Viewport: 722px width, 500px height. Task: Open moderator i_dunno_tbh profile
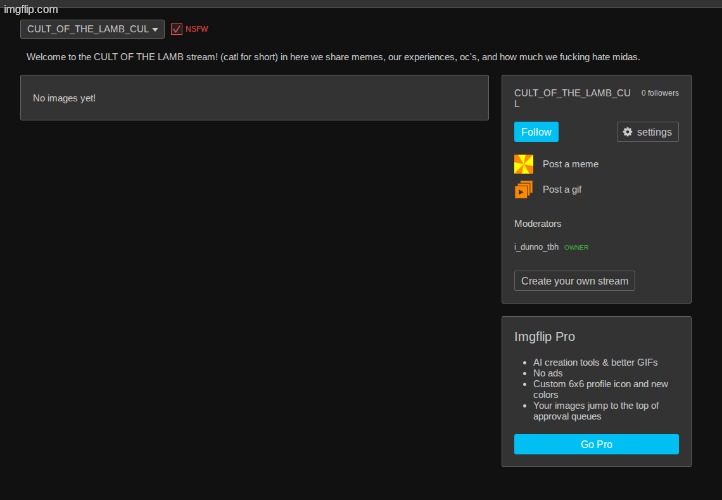pos(536,247)
